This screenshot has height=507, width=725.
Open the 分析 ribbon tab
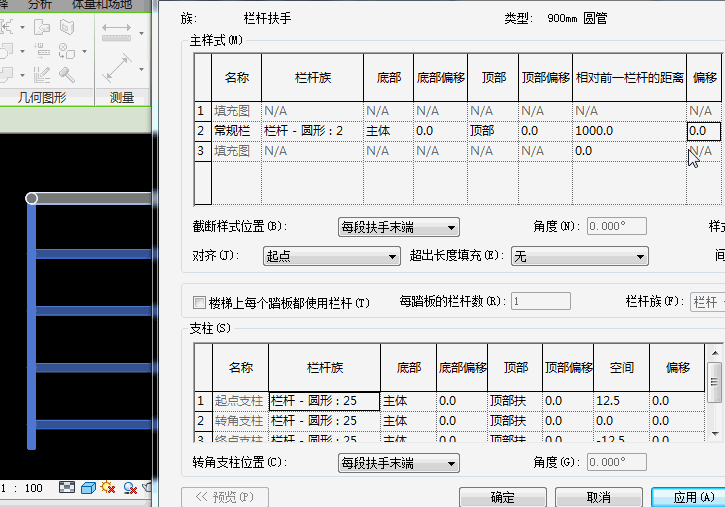[x=40, y=5]
